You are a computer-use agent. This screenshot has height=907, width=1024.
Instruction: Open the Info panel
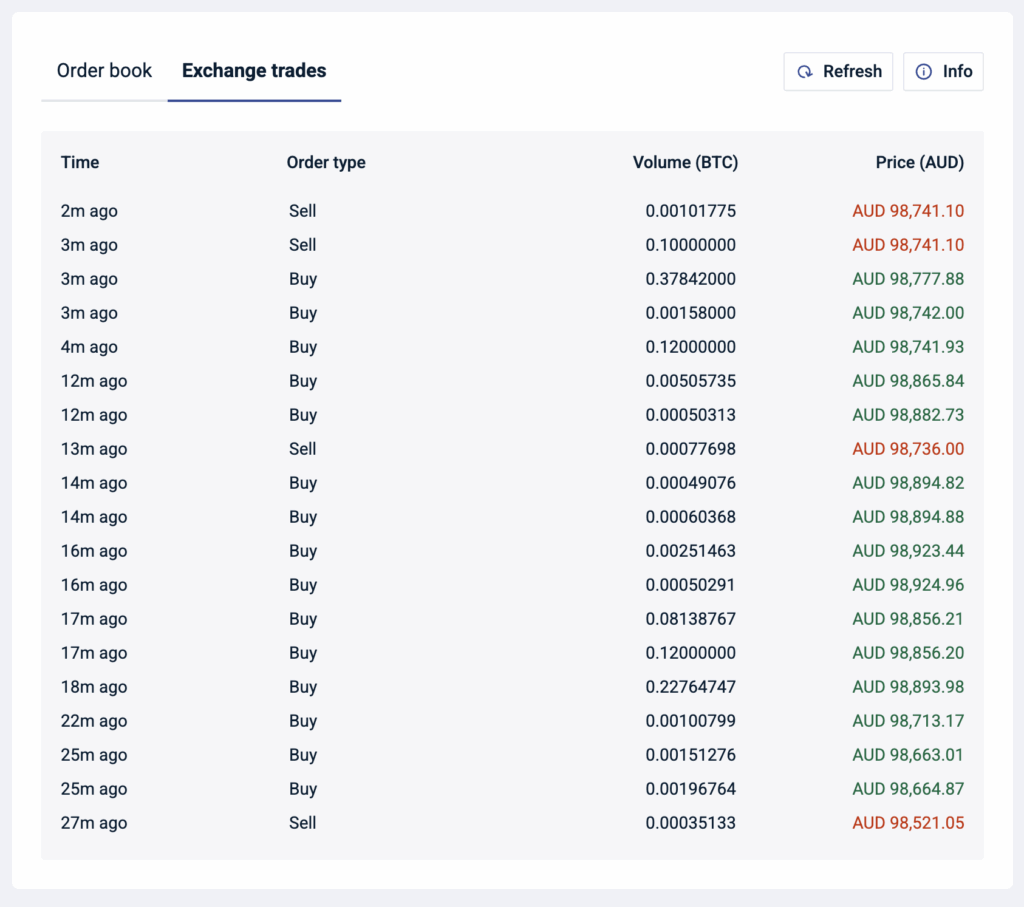(x=943, y=71)
